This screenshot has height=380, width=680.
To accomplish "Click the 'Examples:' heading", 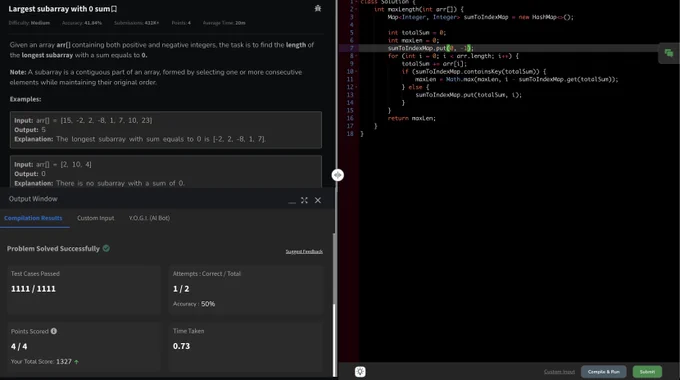I will click(x=26, y=99).
